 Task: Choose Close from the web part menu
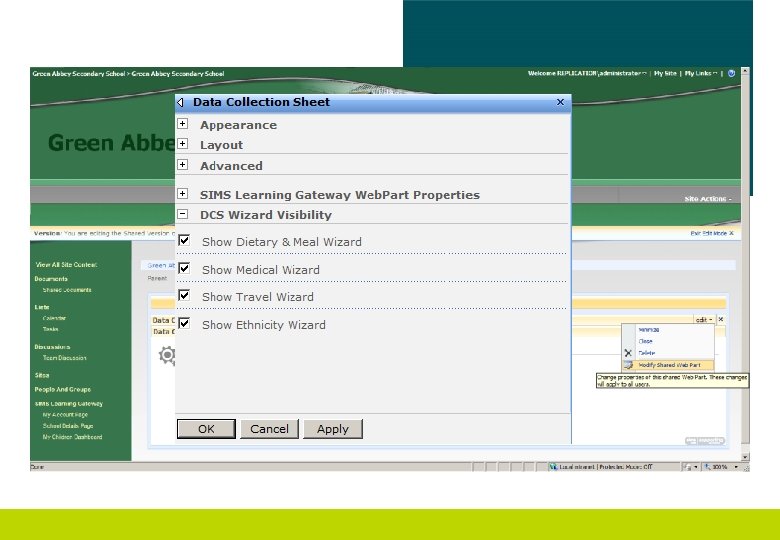pyautogui.click(x=645, y=341)
